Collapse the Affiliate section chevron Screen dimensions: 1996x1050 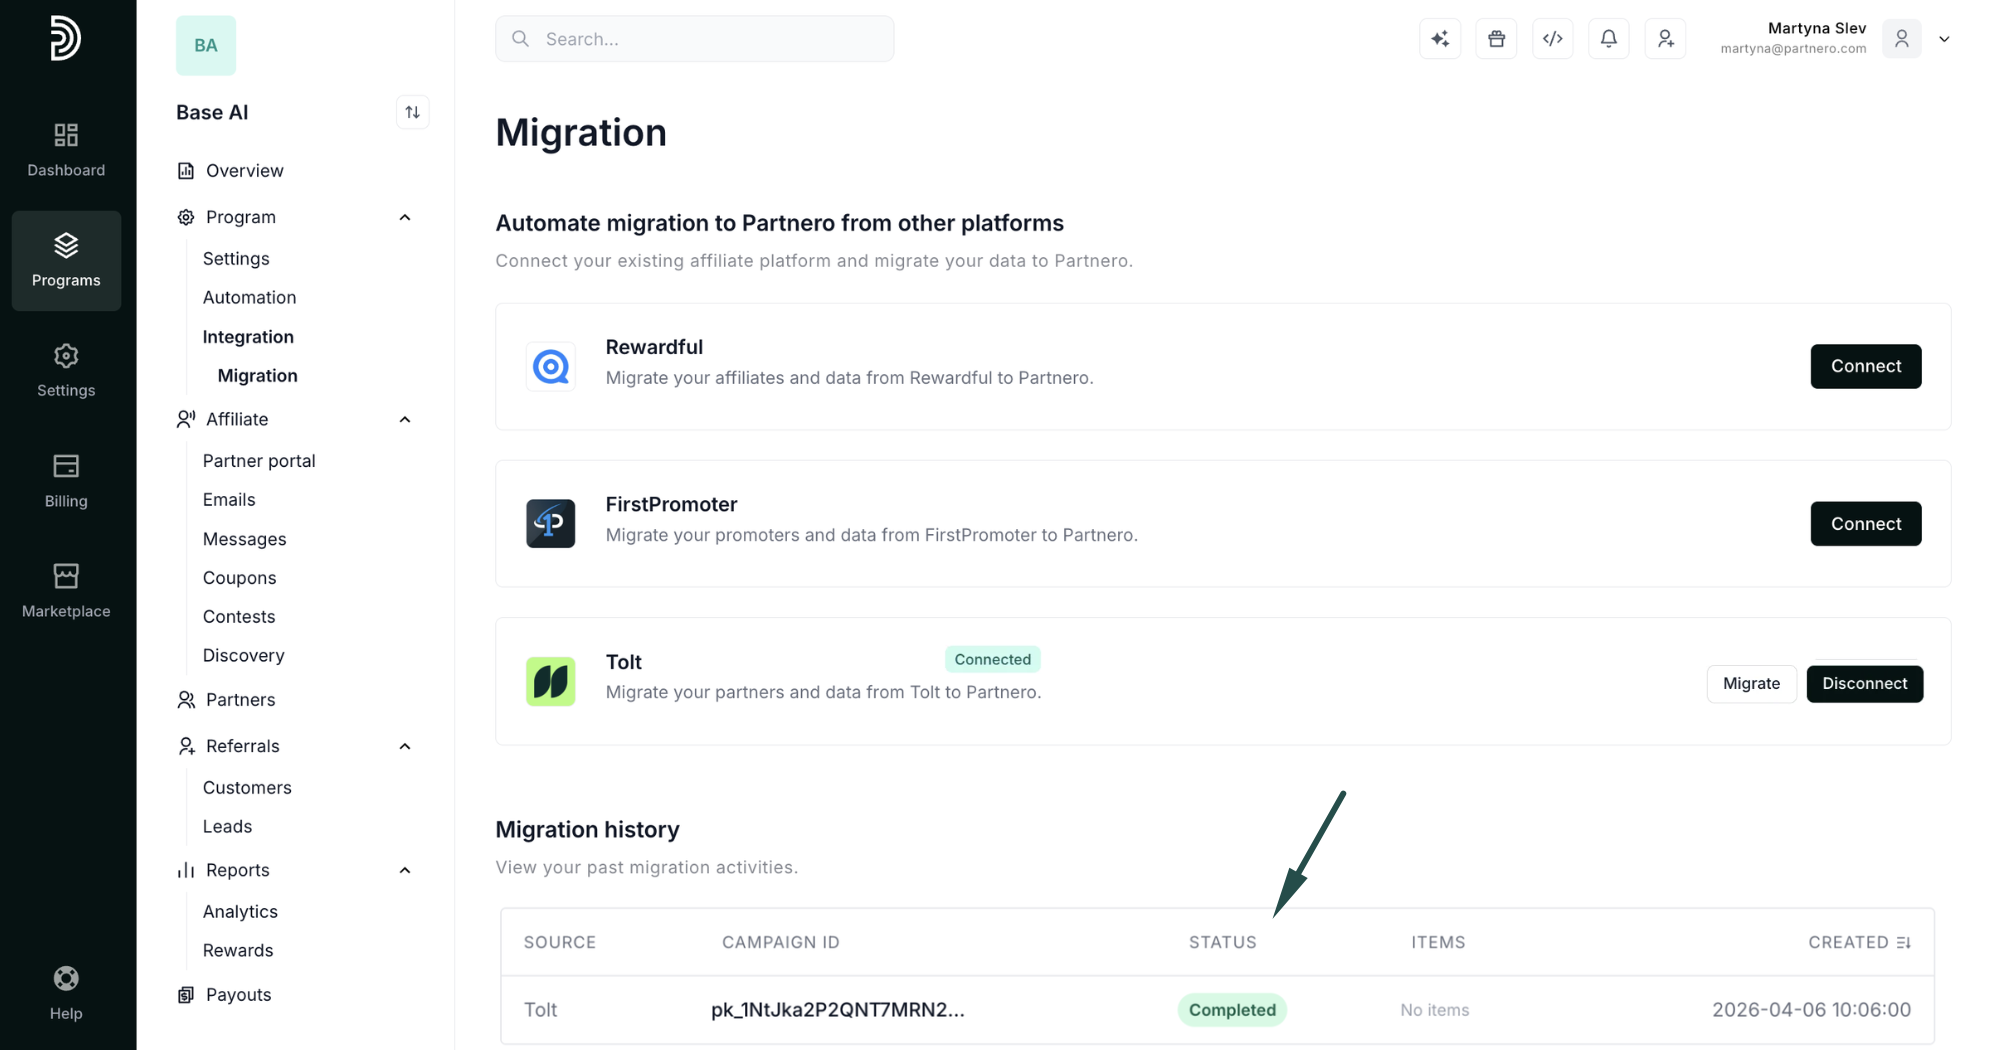click(x=405, y=419)
